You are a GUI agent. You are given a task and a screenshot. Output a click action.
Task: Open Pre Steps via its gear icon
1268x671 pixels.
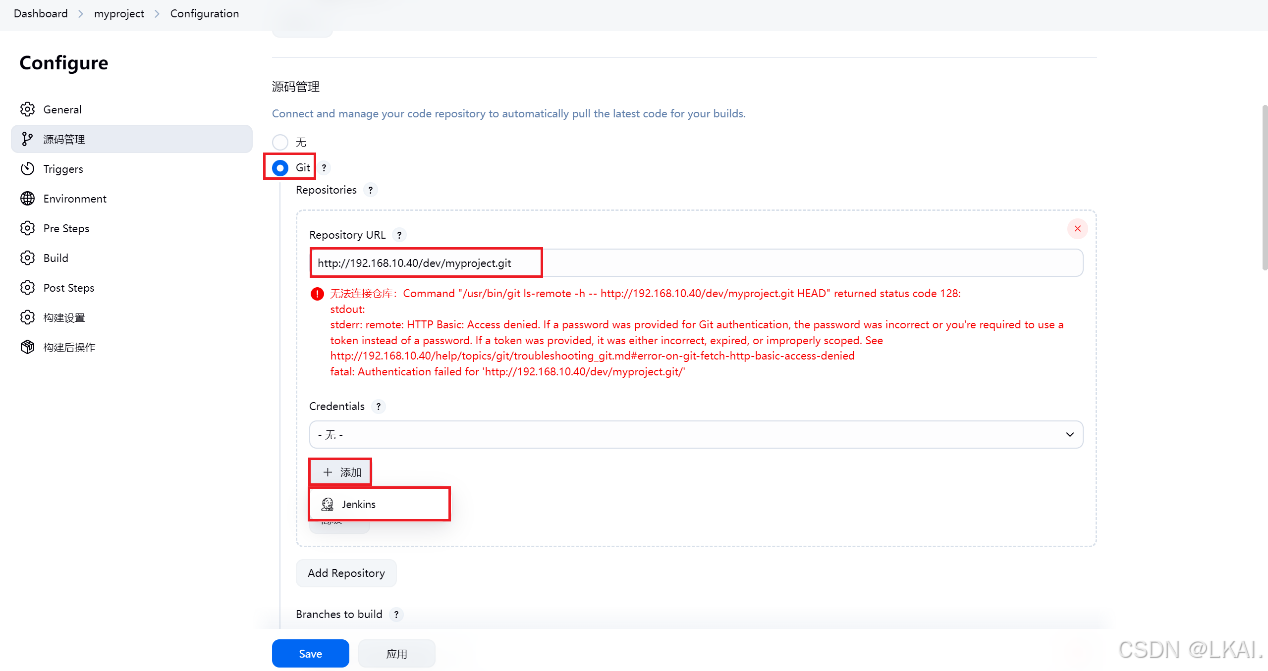point(27,228)
